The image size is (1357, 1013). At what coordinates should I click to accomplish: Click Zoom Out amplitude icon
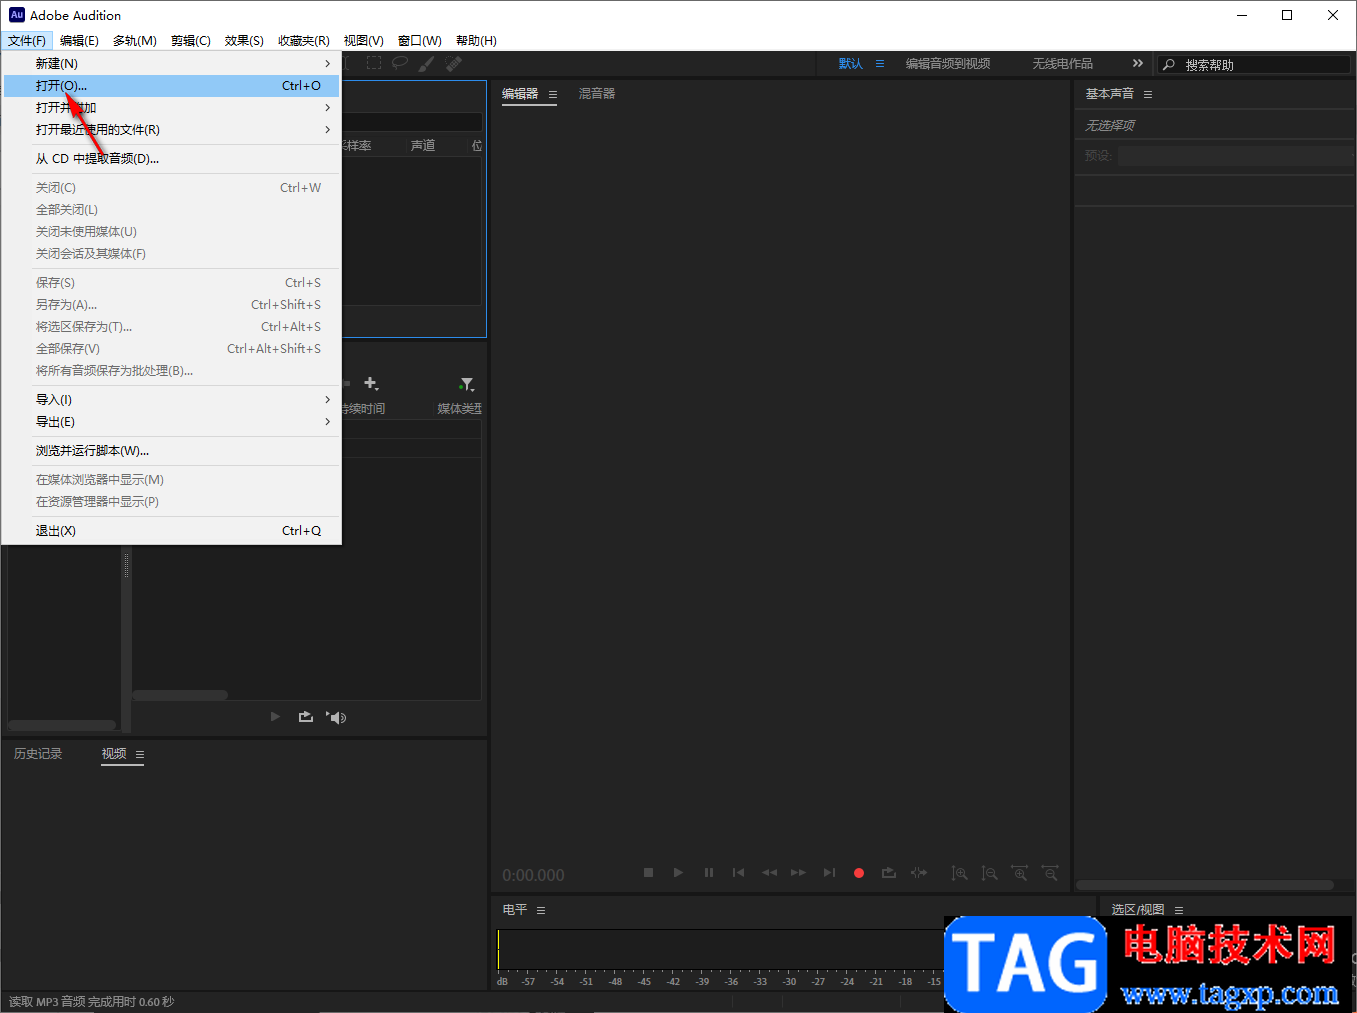pos(989,873)
